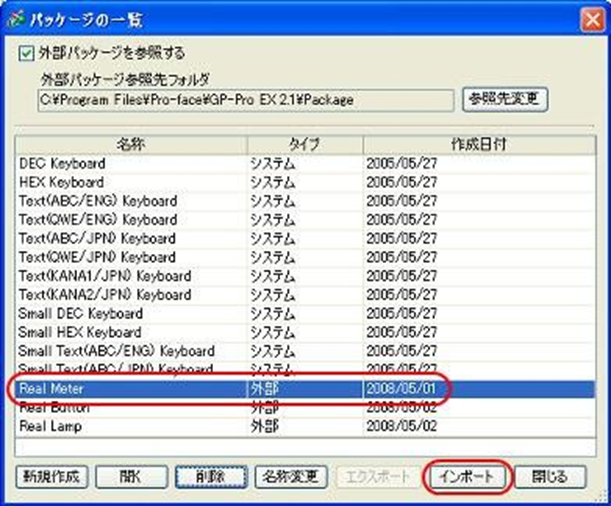Sort by the タイプ column header
Viewport: 611px width, 506px height.
point(305,145)
